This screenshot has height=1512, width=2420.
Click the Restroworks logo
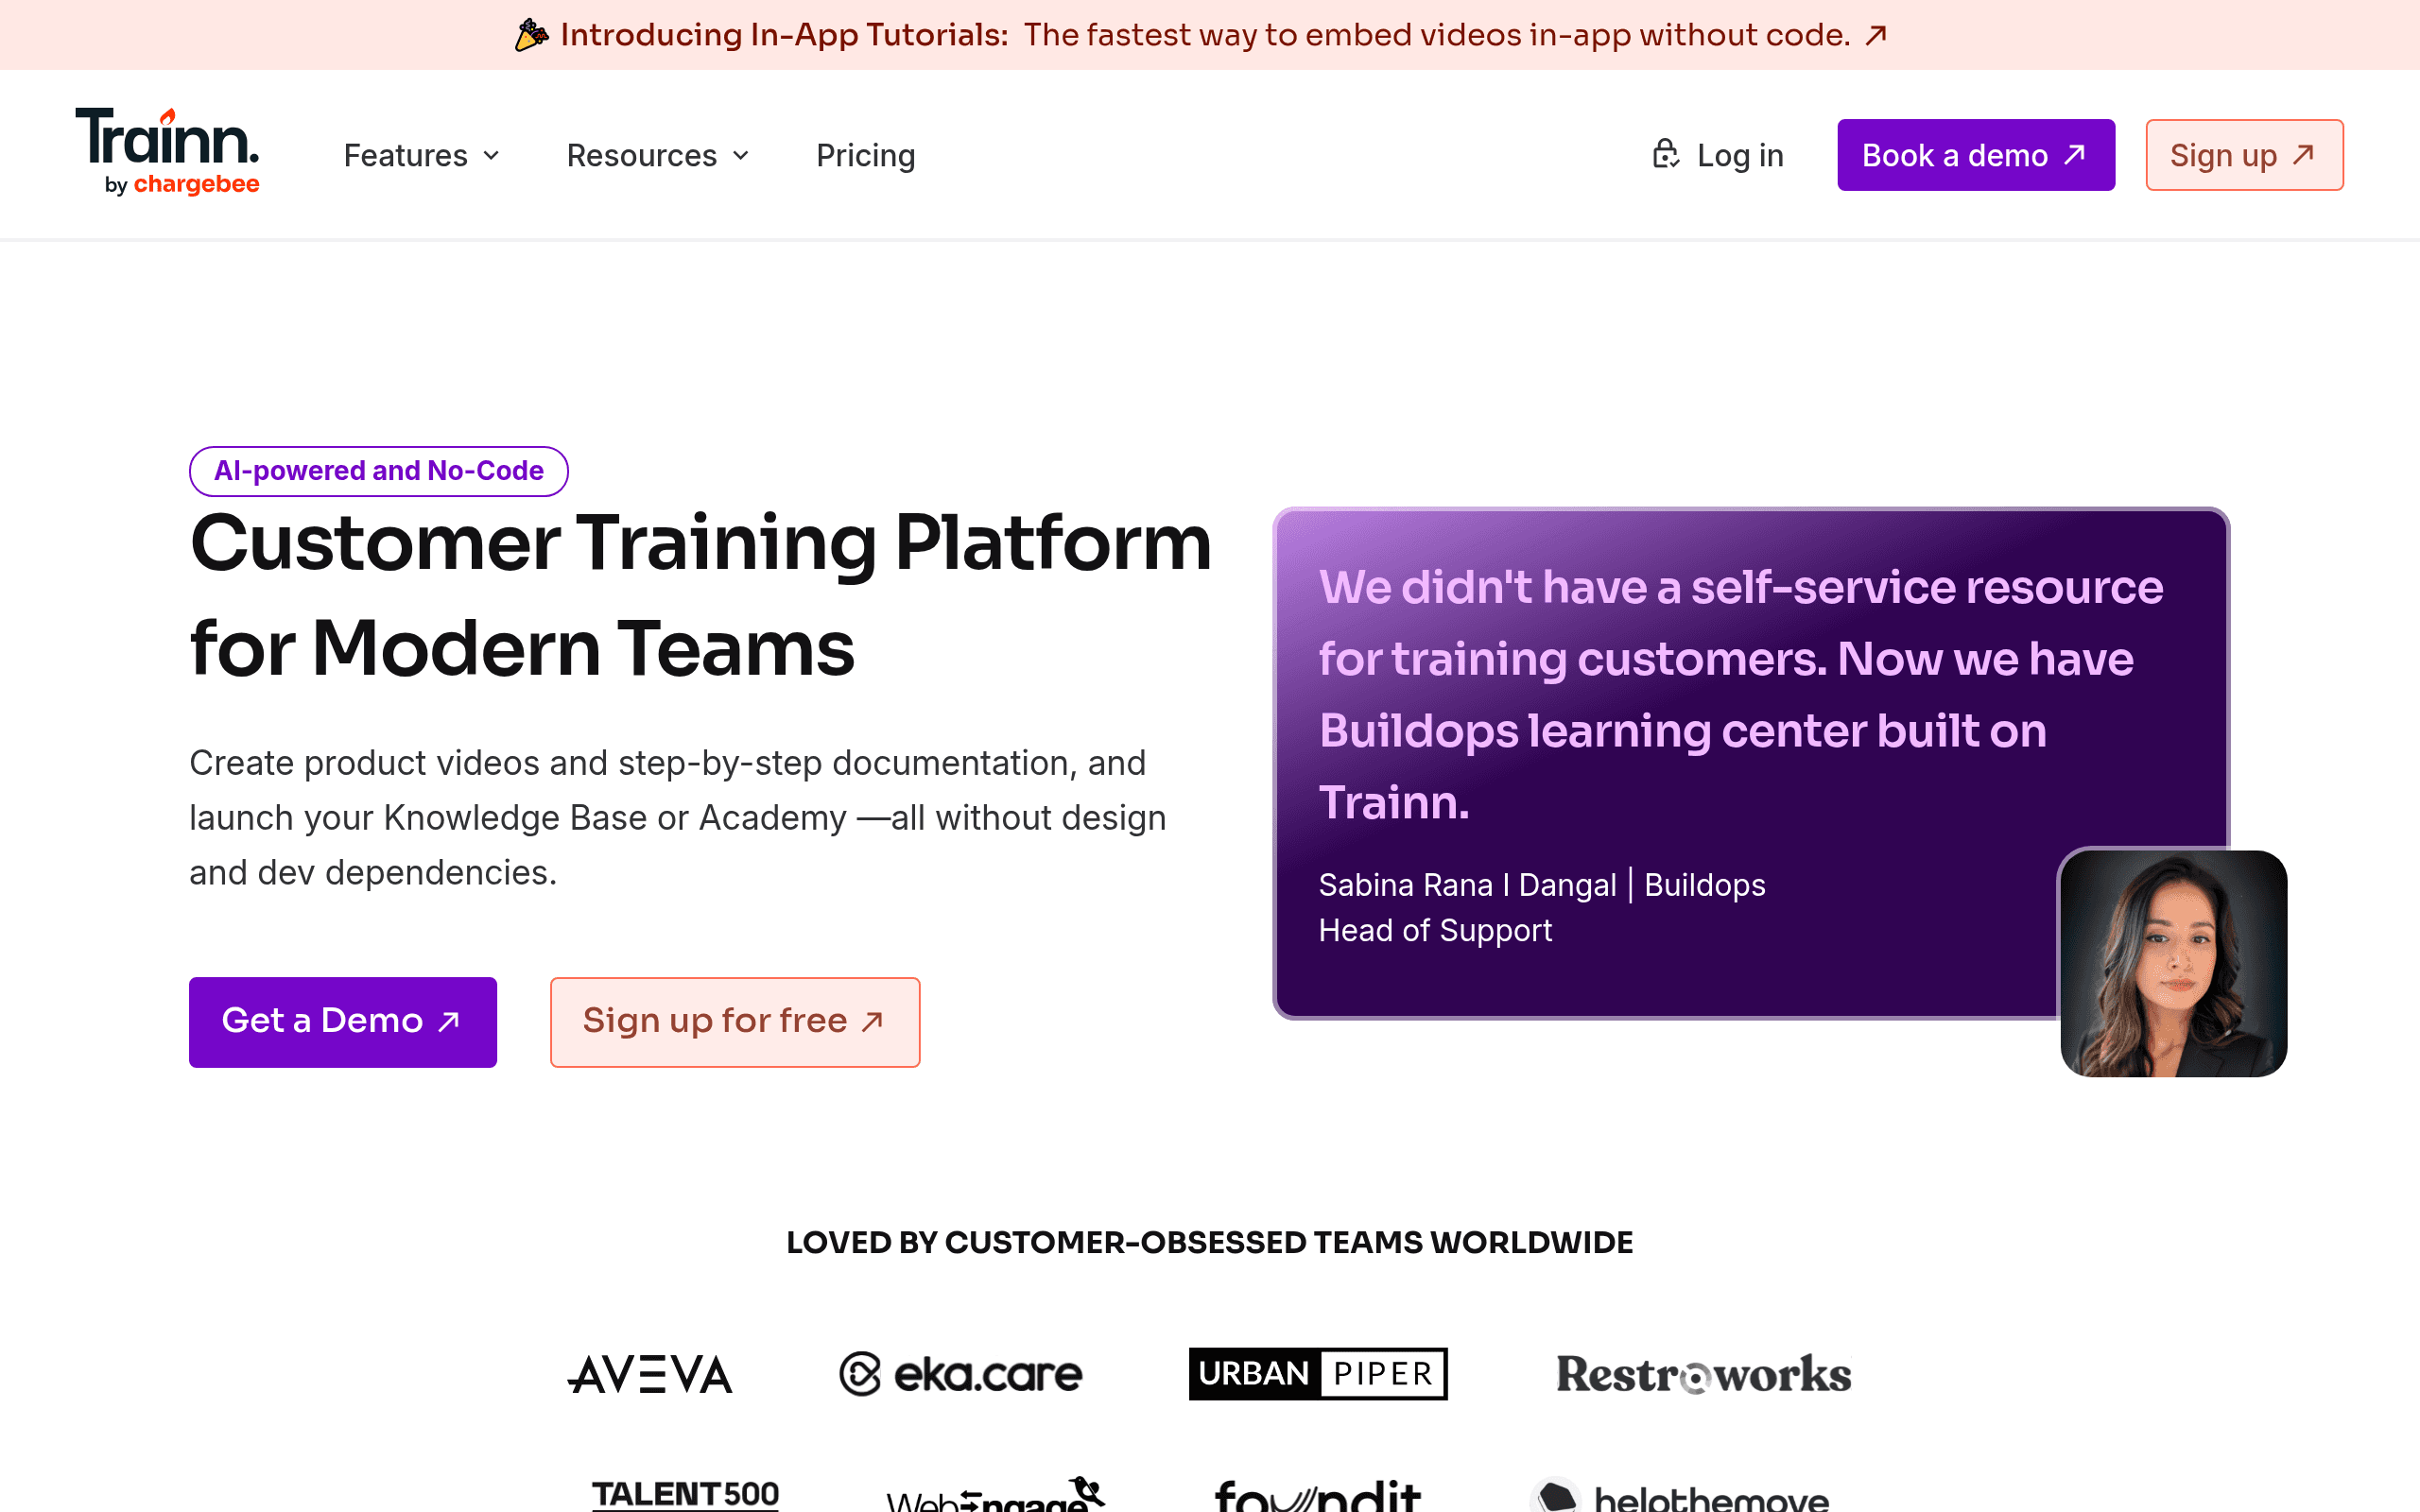pyautogui.click(x=1703, y=1374)
